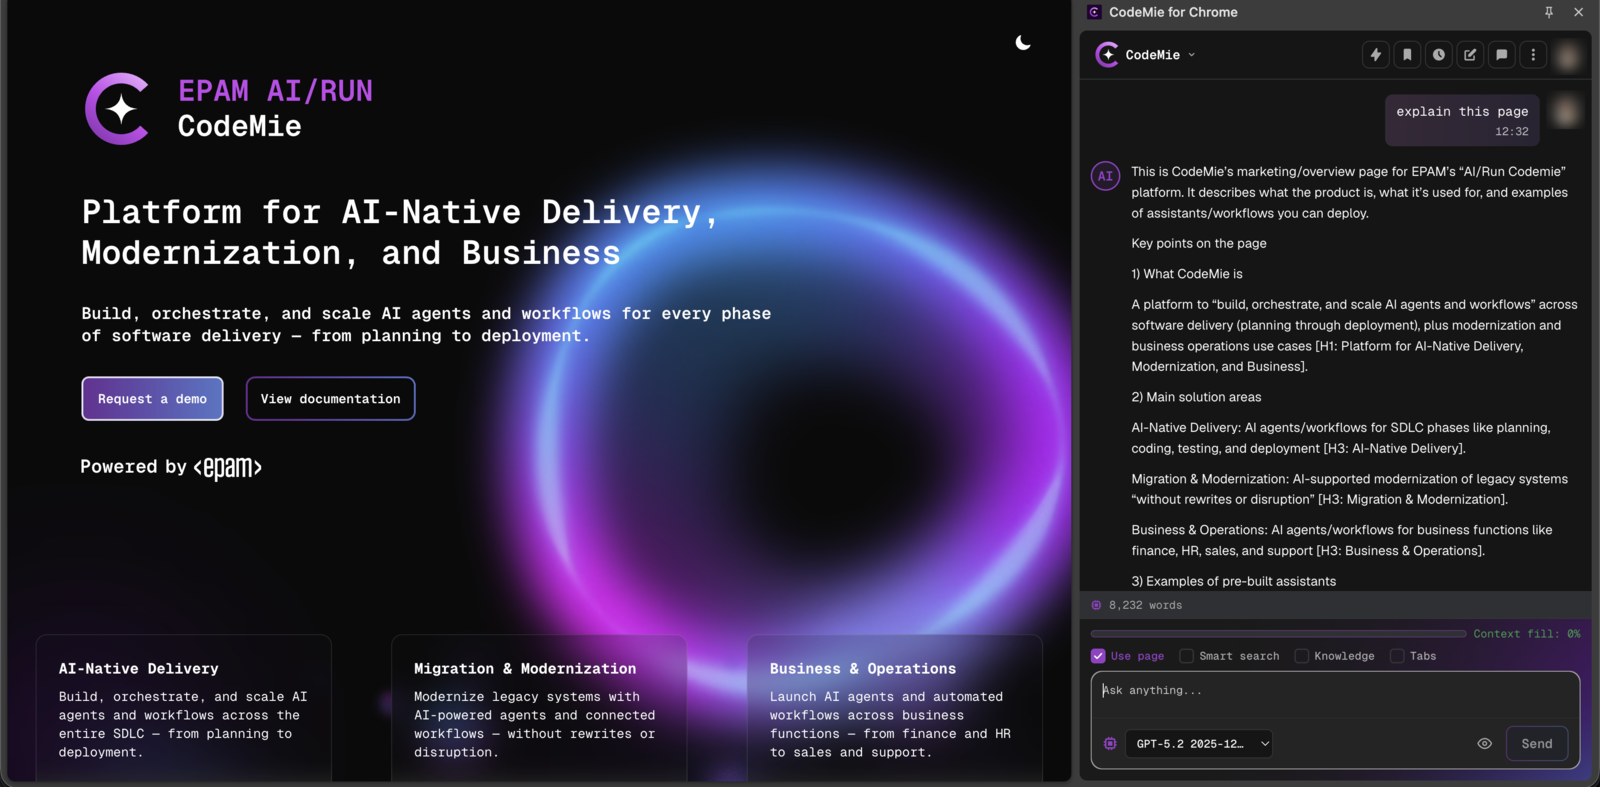Enable the Tabs checkbox
Viewport: 1600px width, 787px height.
pos(1397,656)
